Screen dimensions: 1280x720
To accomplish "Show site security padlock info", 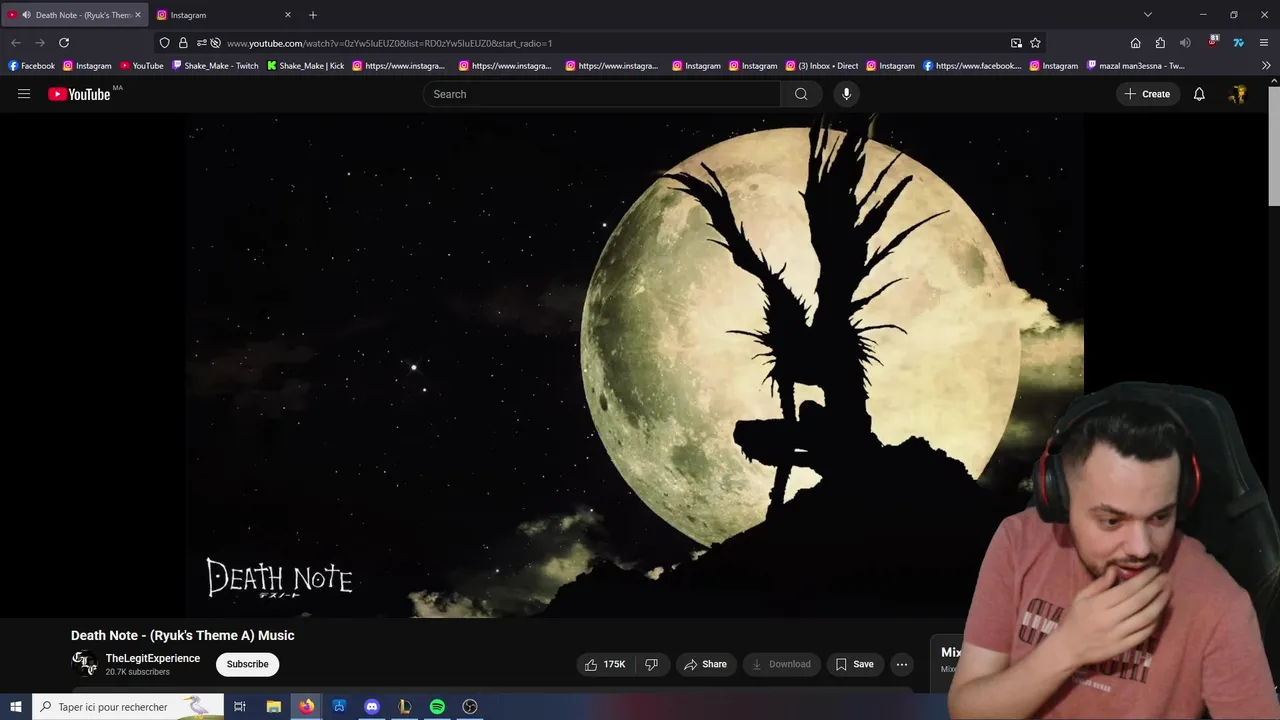I will point(183,43).
